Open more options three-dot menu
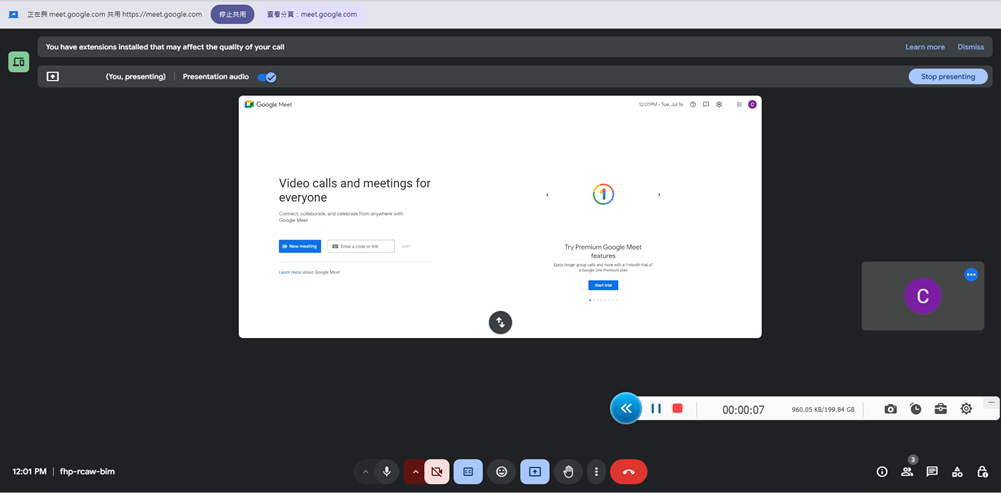1001x494 pixels. (596, 472)
